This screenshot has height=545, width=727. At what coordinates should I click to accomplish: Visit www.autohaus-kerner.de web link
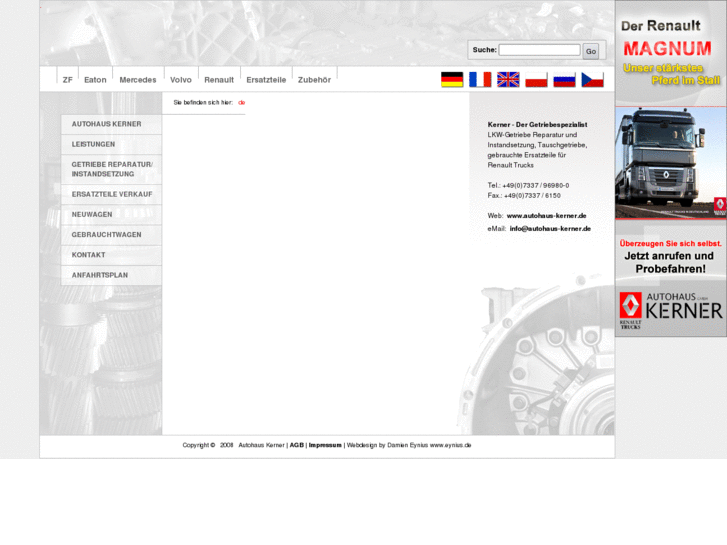click(546, 216)
